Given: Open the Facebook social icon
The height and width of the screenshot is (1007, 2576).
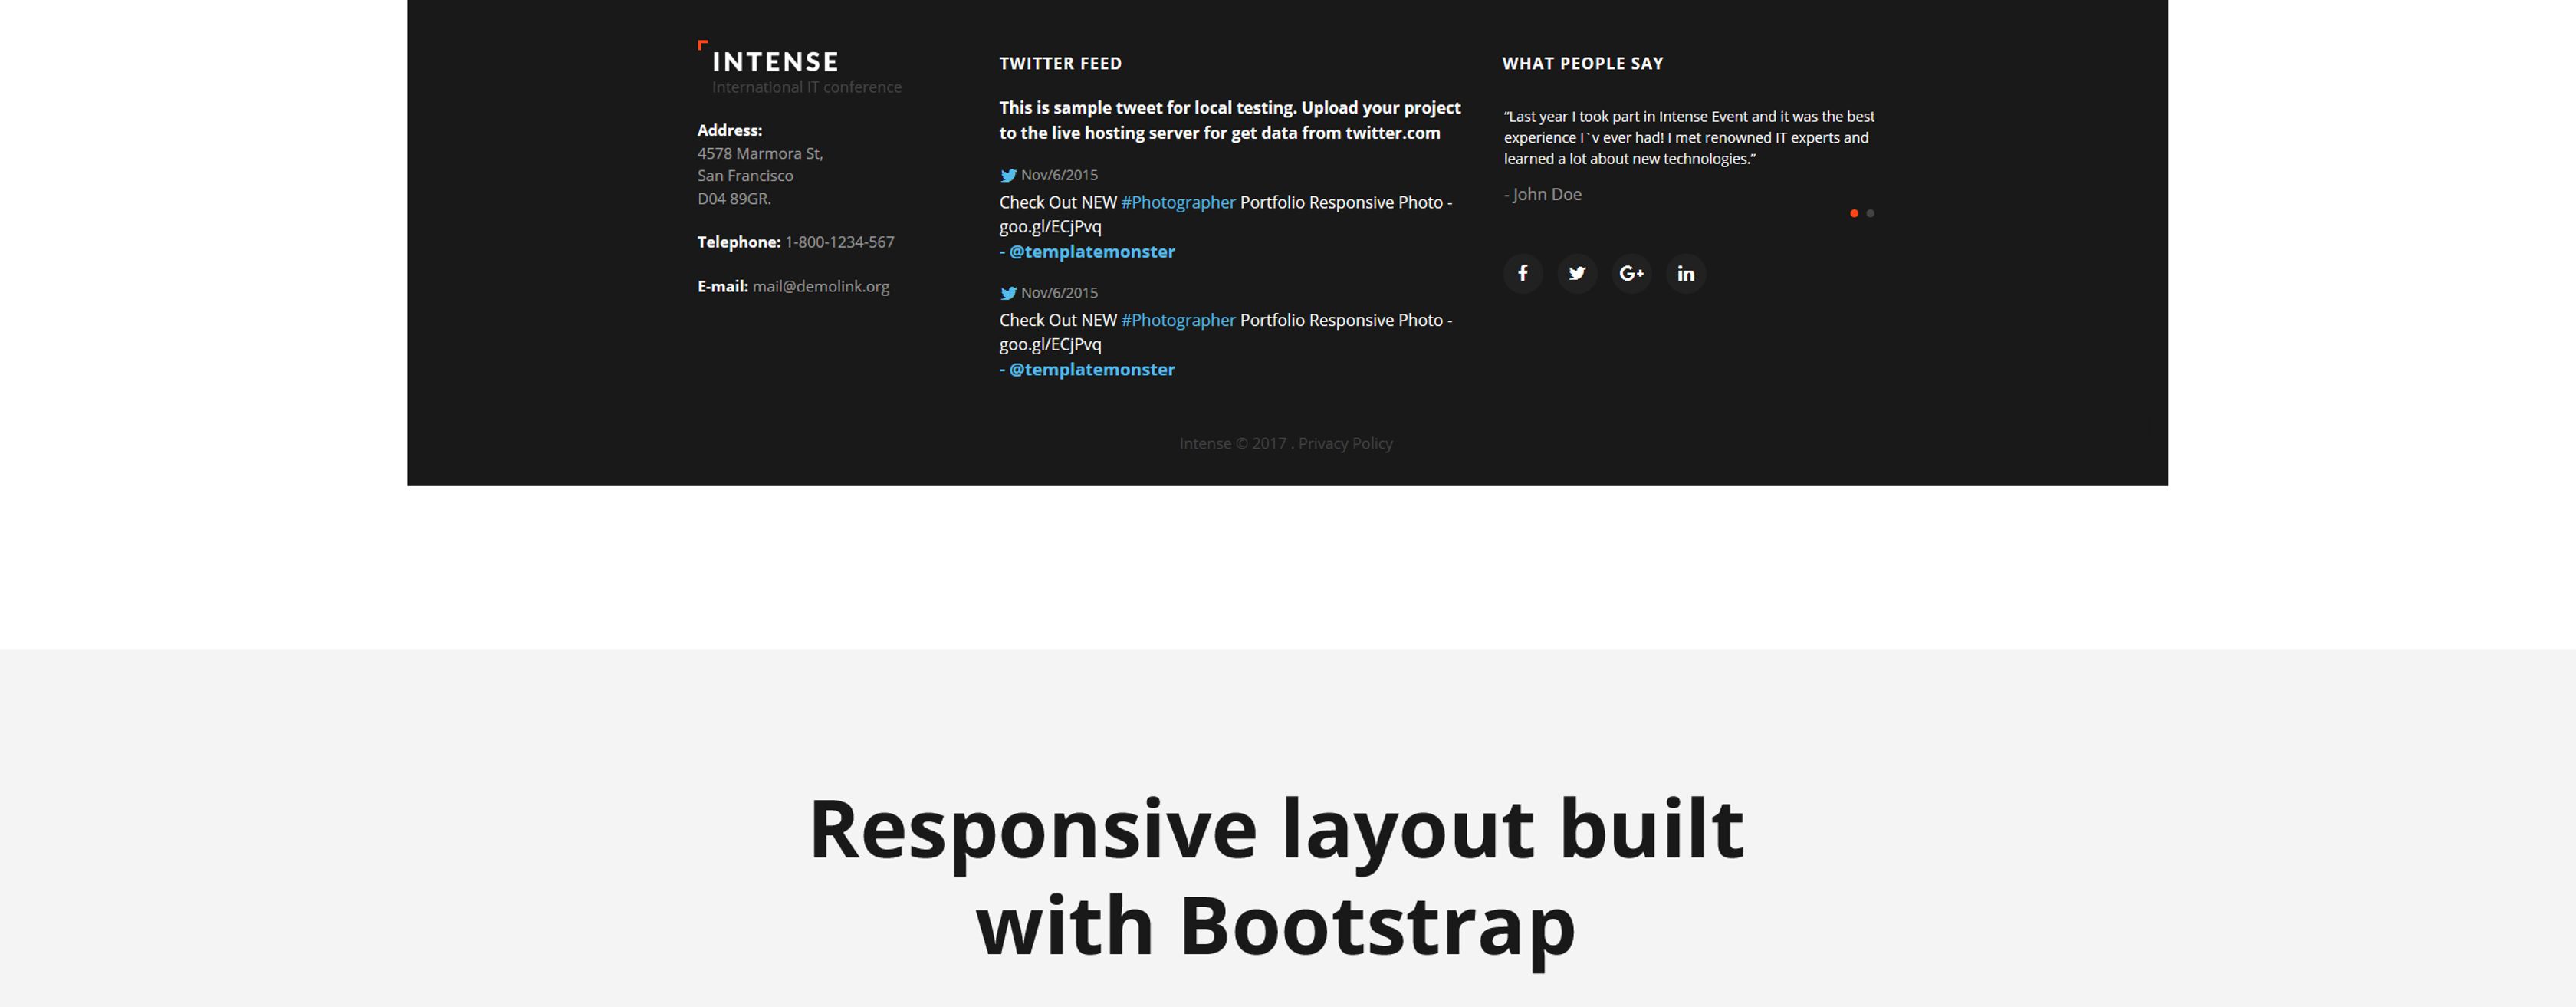Looking at the screenshot, I should click(1522, 273).
